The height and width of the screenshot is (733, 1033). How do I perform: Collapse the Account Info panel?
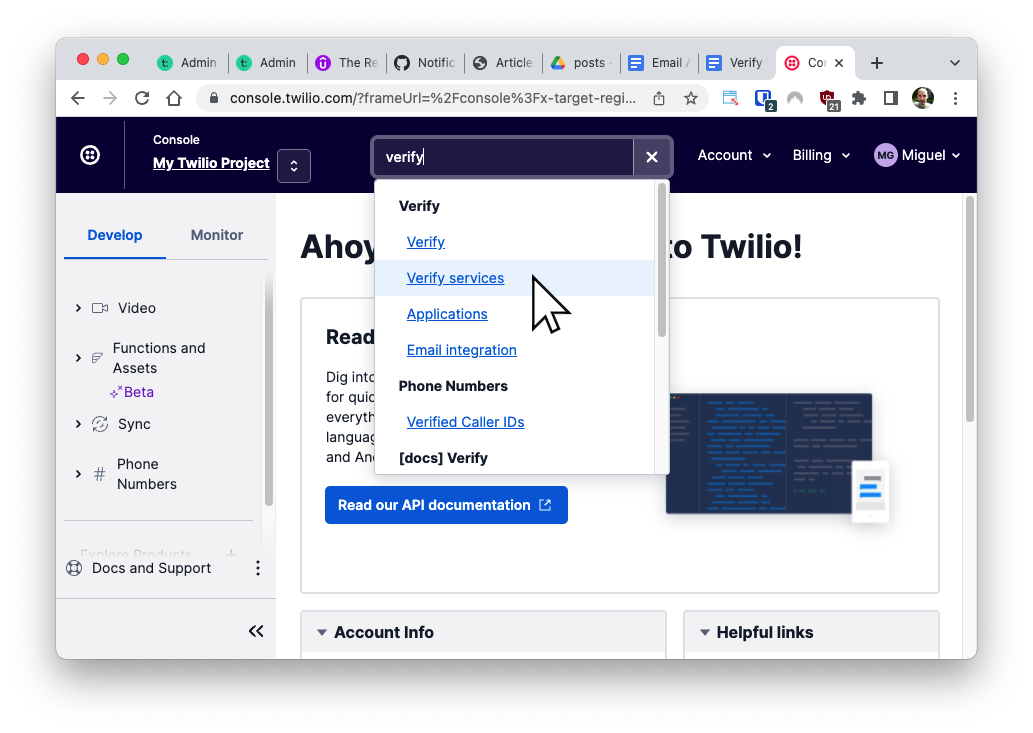click(x=321, y=632)
